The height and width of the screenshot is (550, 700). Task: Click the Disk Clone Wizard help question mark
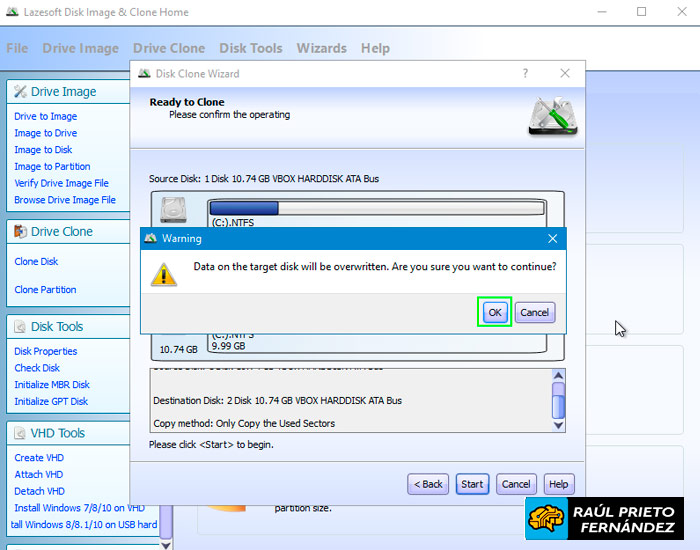[x=525, y=74]
